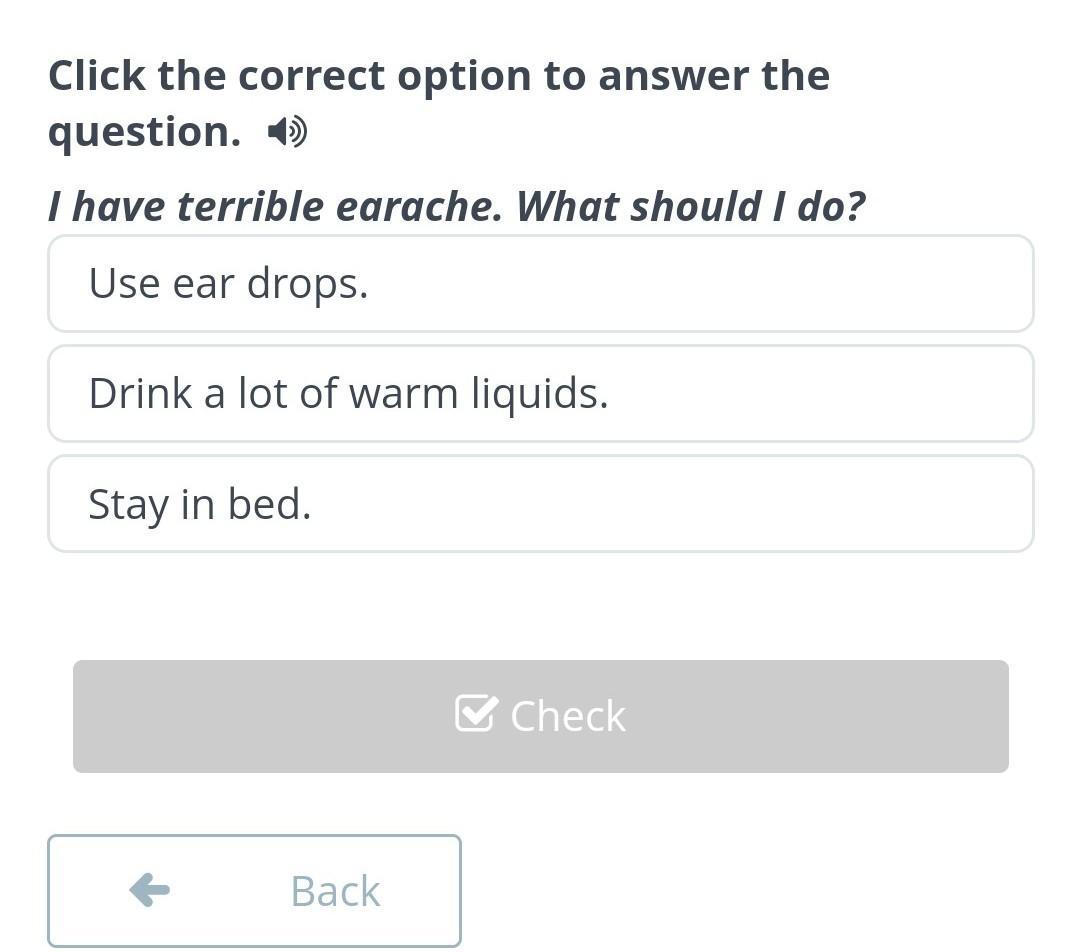The height and width of the screenshot is (952, 1080).
Task: Listen to the instruction via the sound icon
Action: click(287, 132)
